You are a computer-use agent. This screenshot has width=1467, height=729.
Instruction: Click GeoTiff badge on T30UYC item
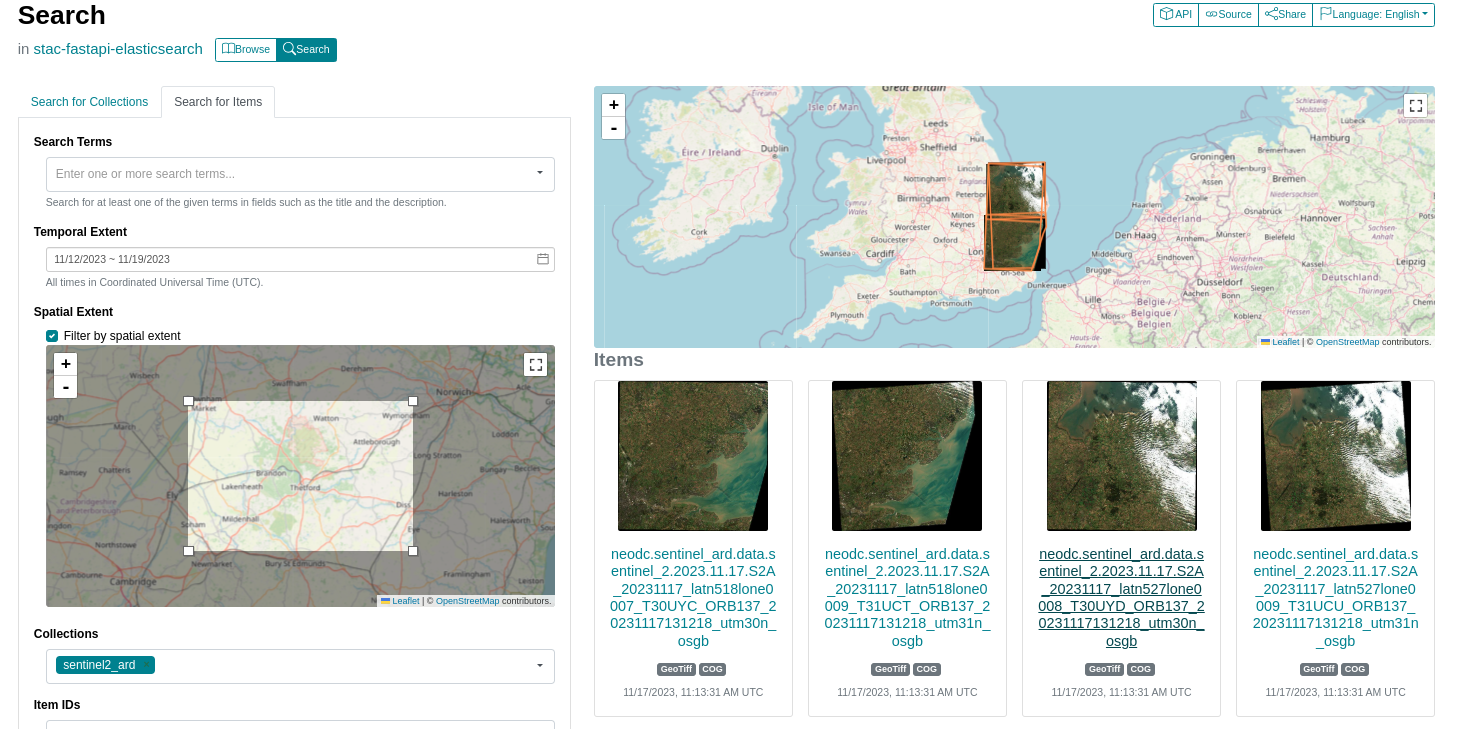[676, 669]
